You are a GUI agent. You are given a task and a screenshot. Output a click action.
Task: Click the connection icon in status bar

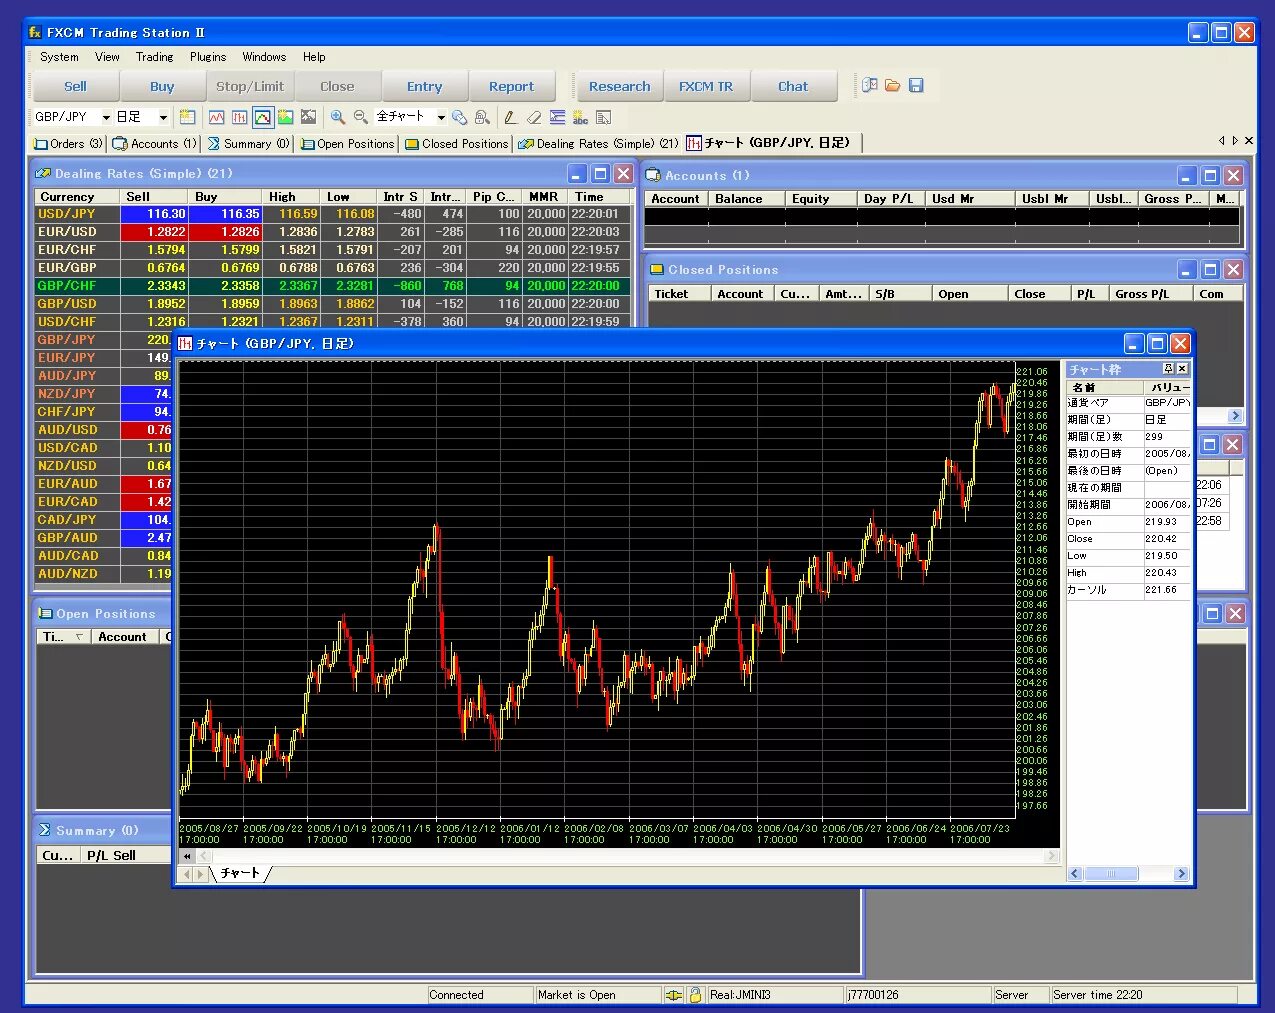coord(674,995)
